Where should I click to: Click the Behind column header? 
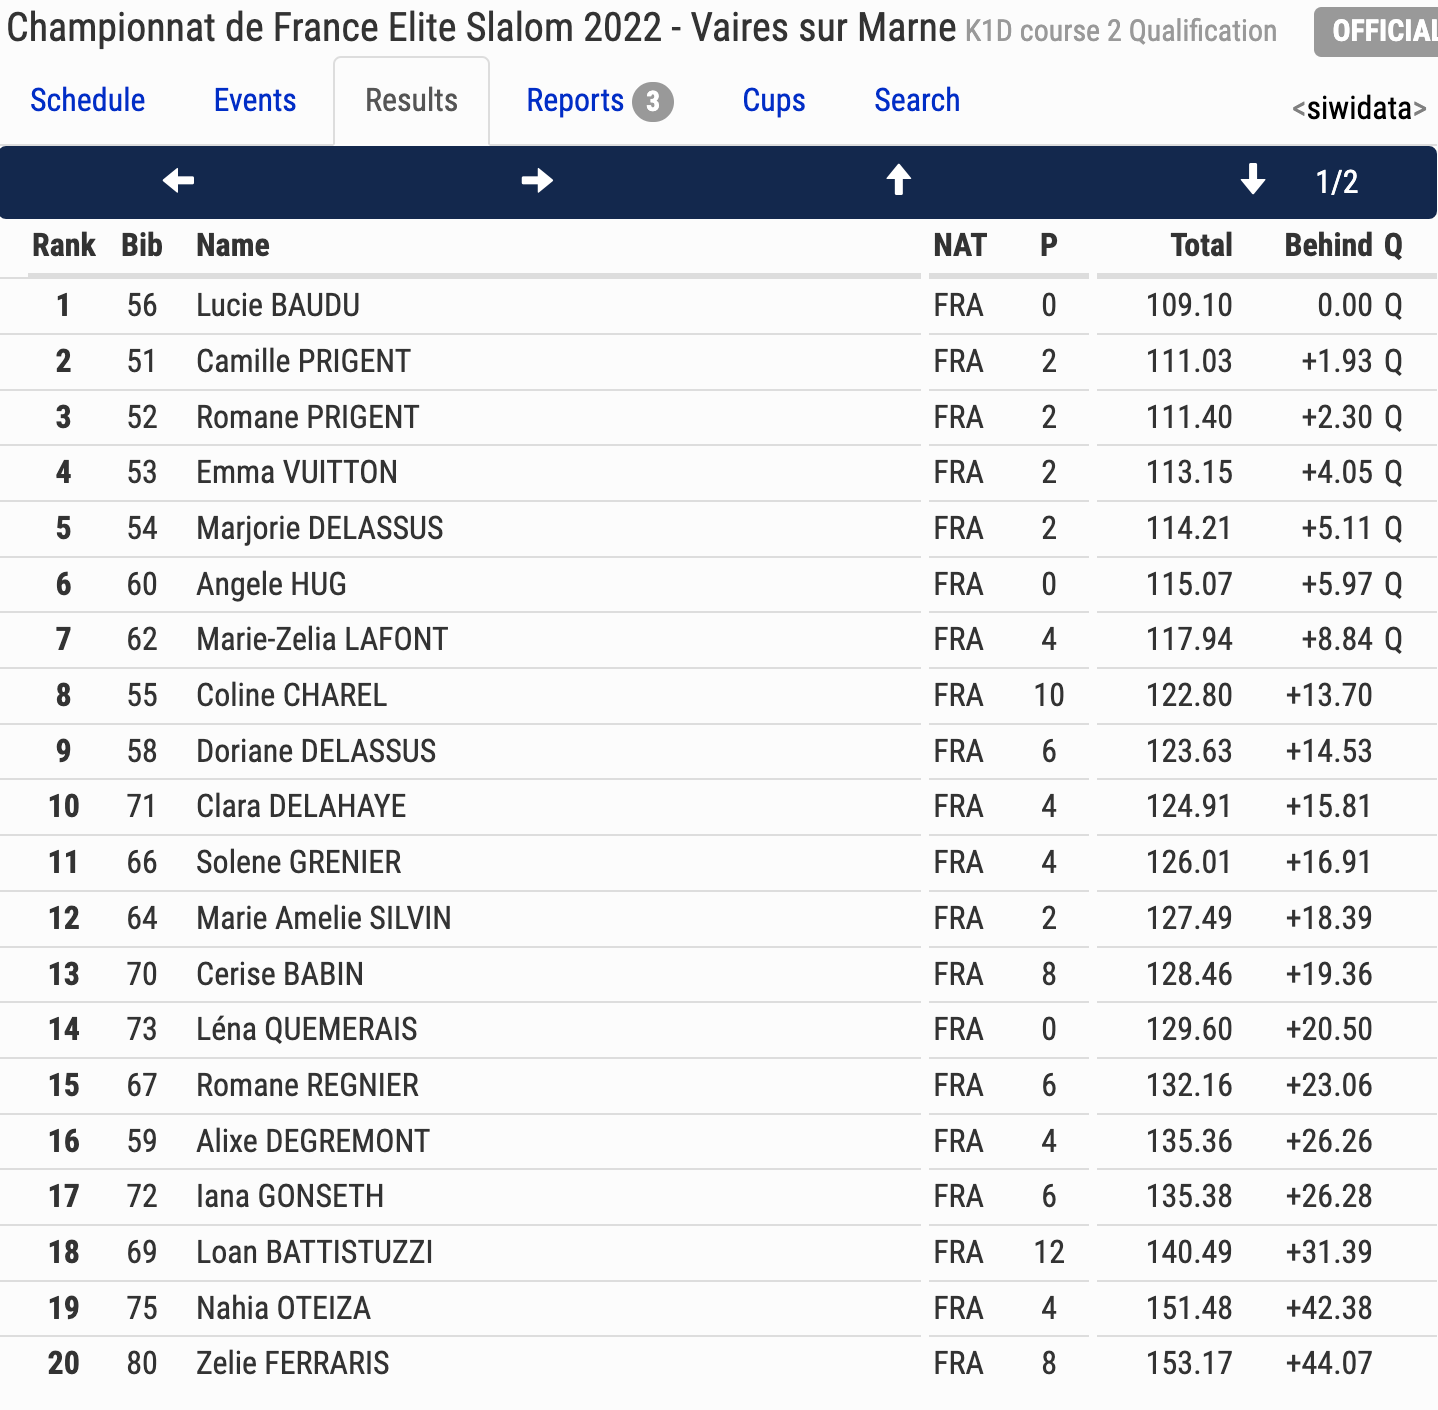1328,245
